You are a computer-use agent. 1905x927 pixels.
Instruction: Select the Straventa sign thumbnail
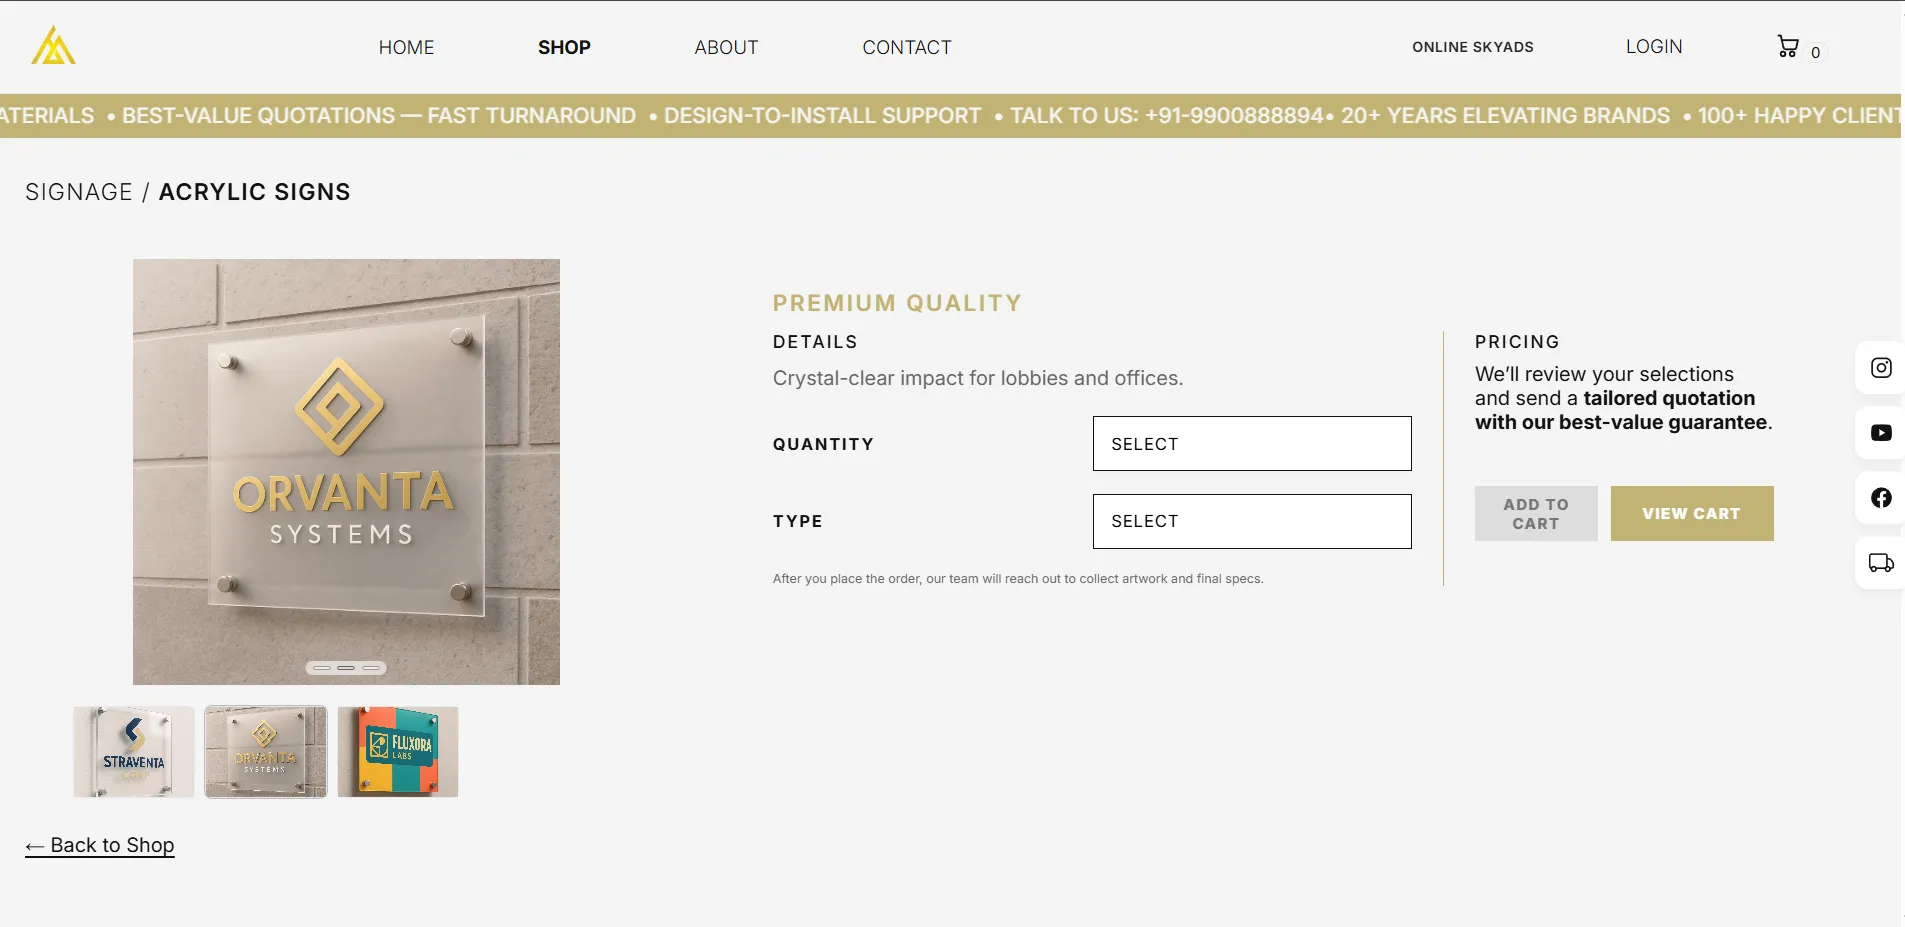[134, 752]
